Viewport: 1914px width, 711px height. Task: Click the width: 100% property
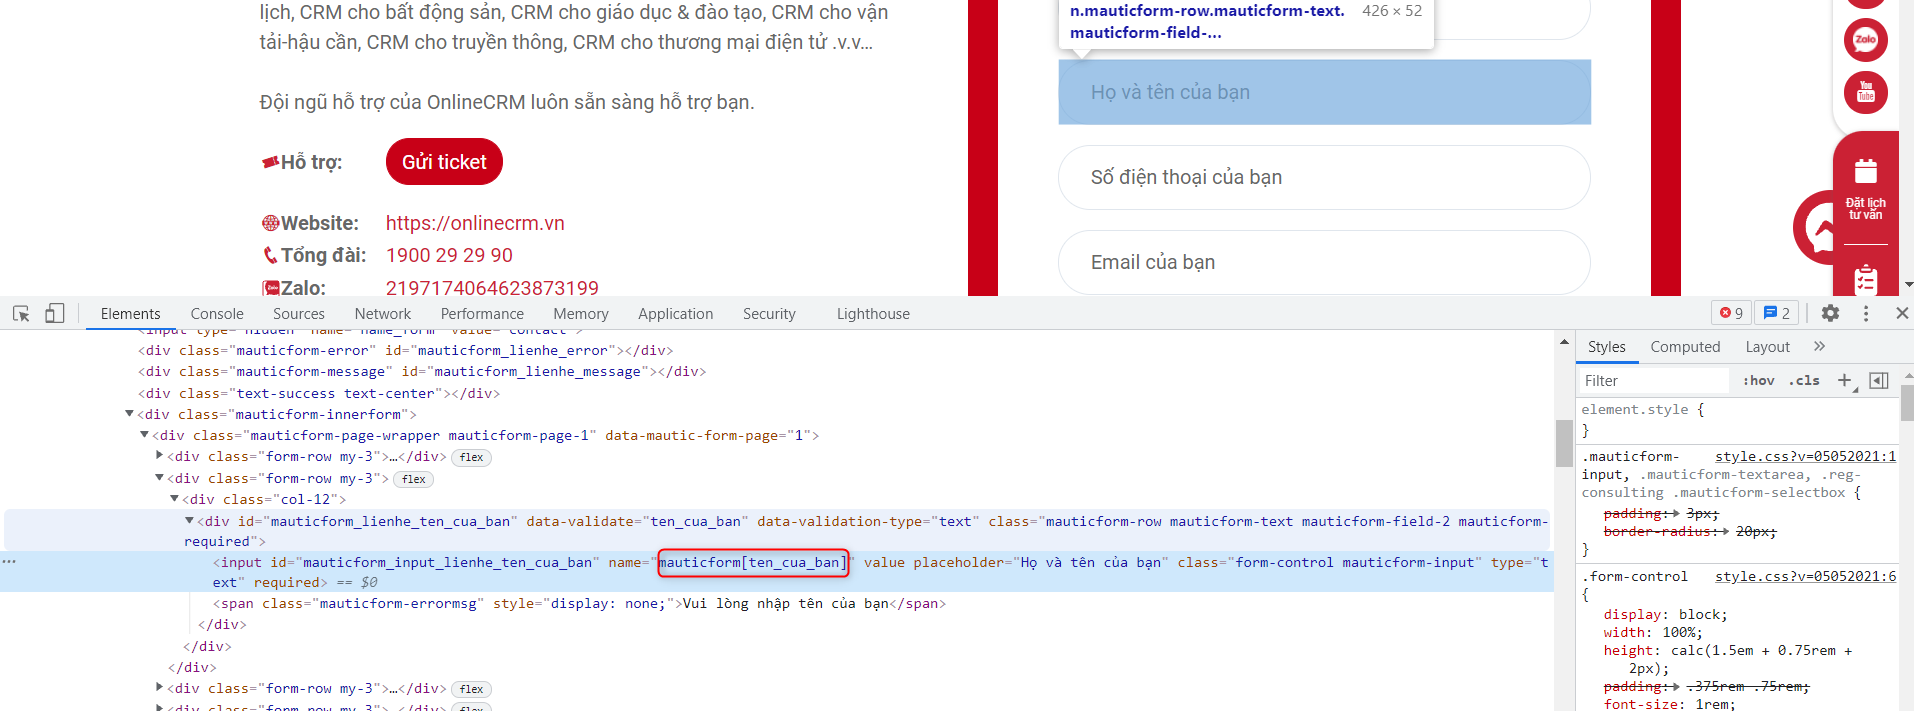point(1653,632)
